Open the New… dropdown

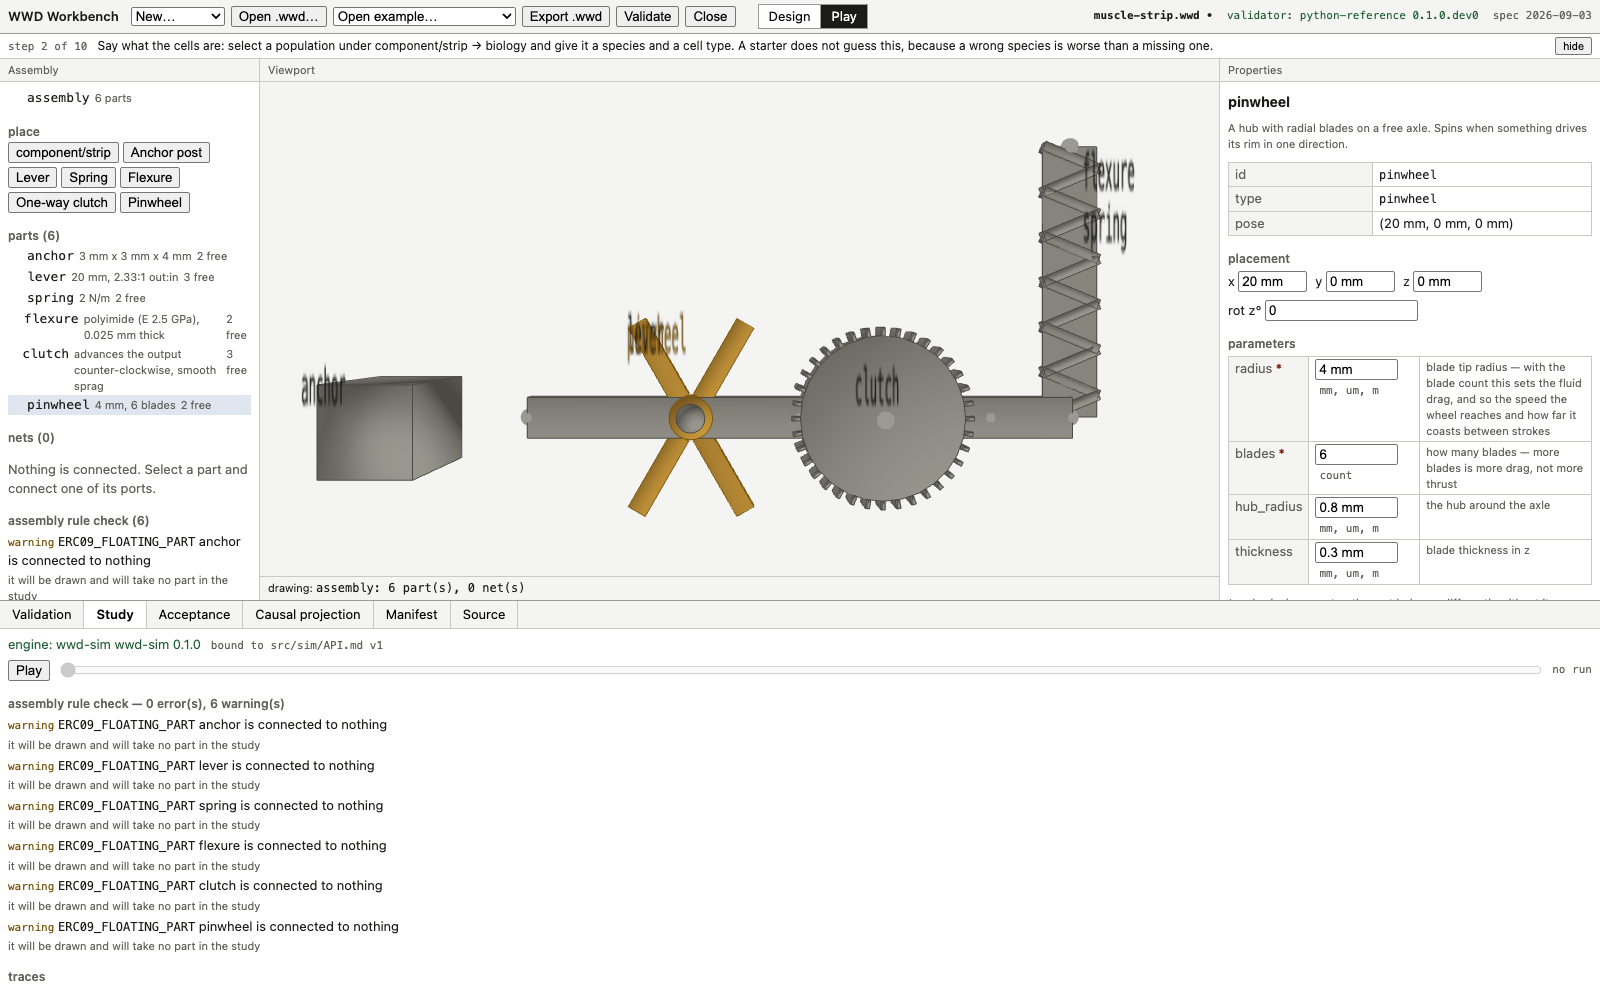178,16
